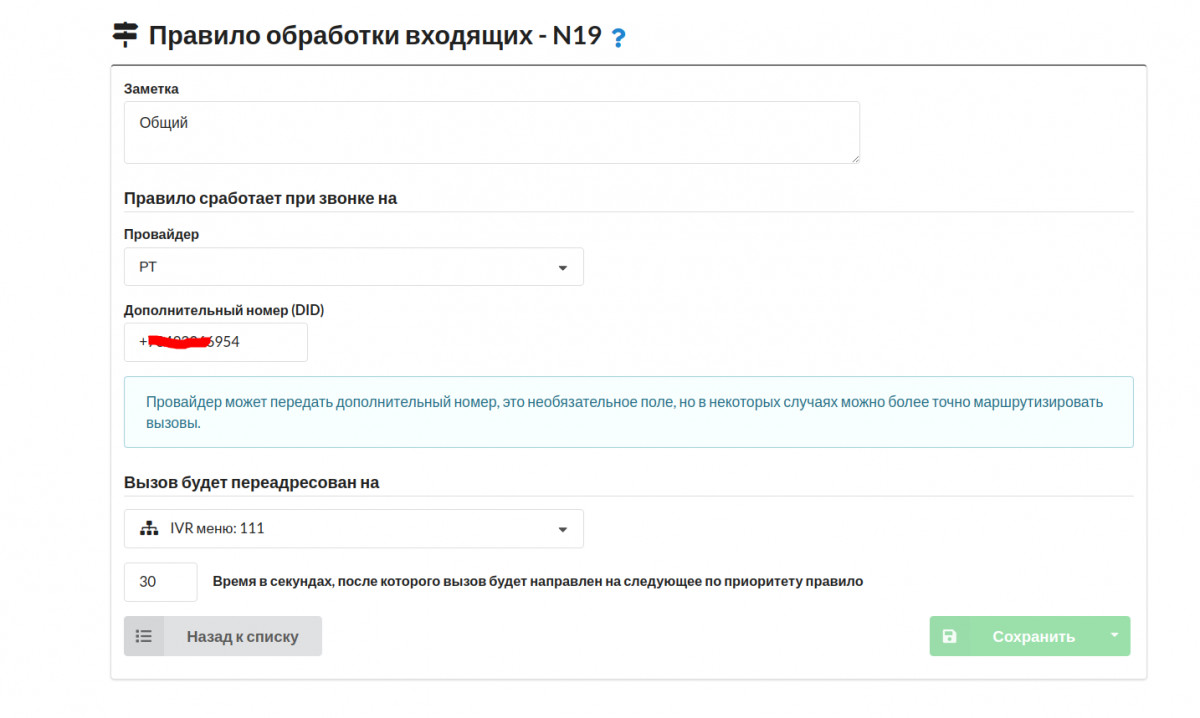Click the IVR menu sitemap icon
This screenshot has height=718, width=1200.
tap(149, 529)
